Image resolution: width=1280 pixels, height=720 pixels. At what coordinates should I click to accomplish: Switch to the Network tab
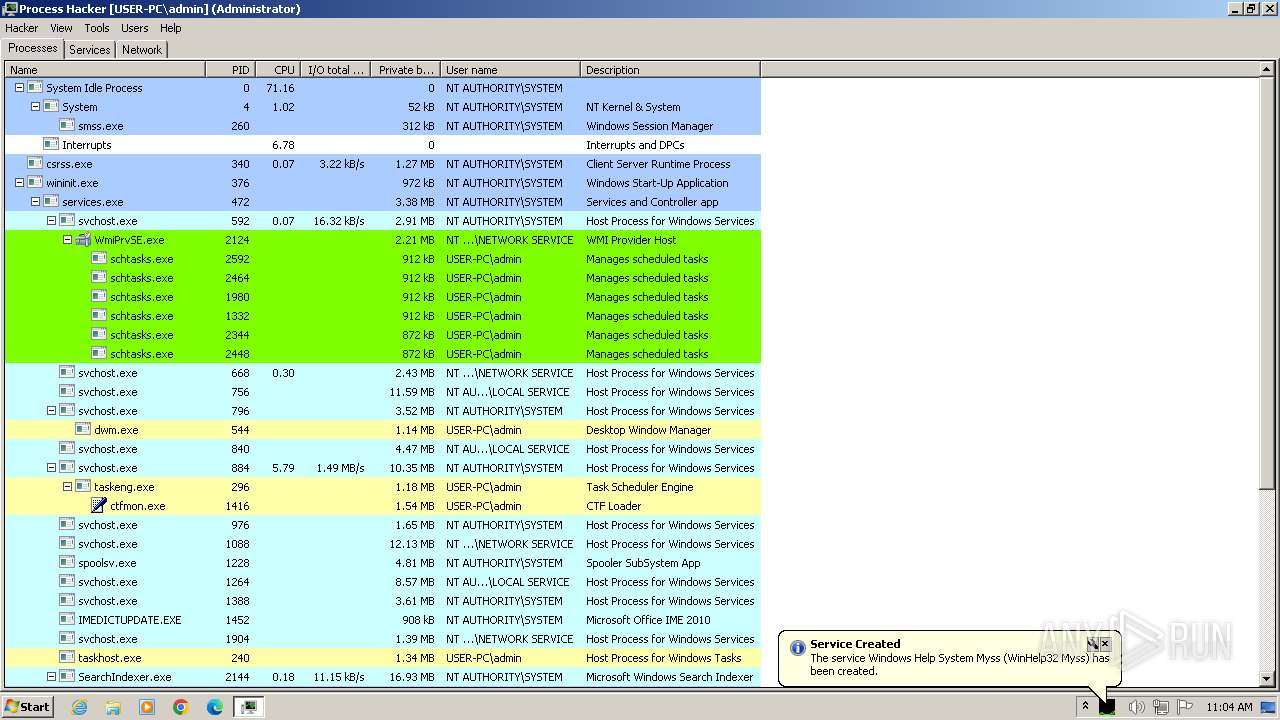click(x=142, y=49)
